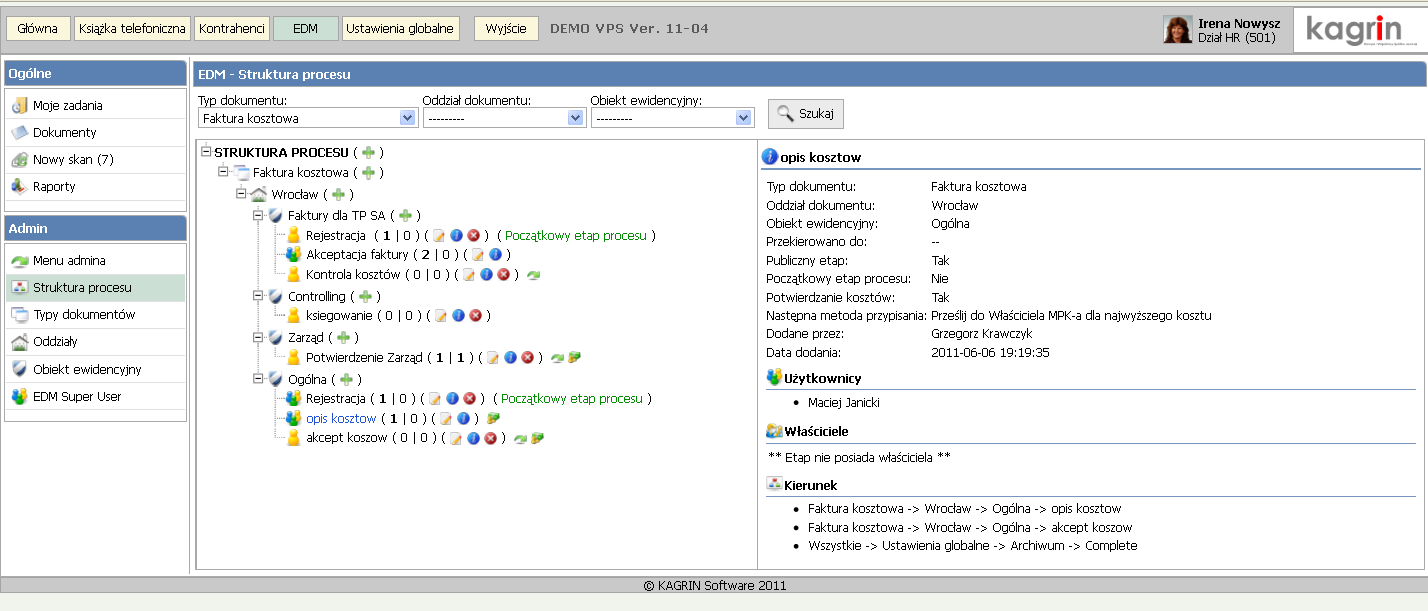Click folder-arrow icon after Potwierdzenie Zarząd

(574, 356)
